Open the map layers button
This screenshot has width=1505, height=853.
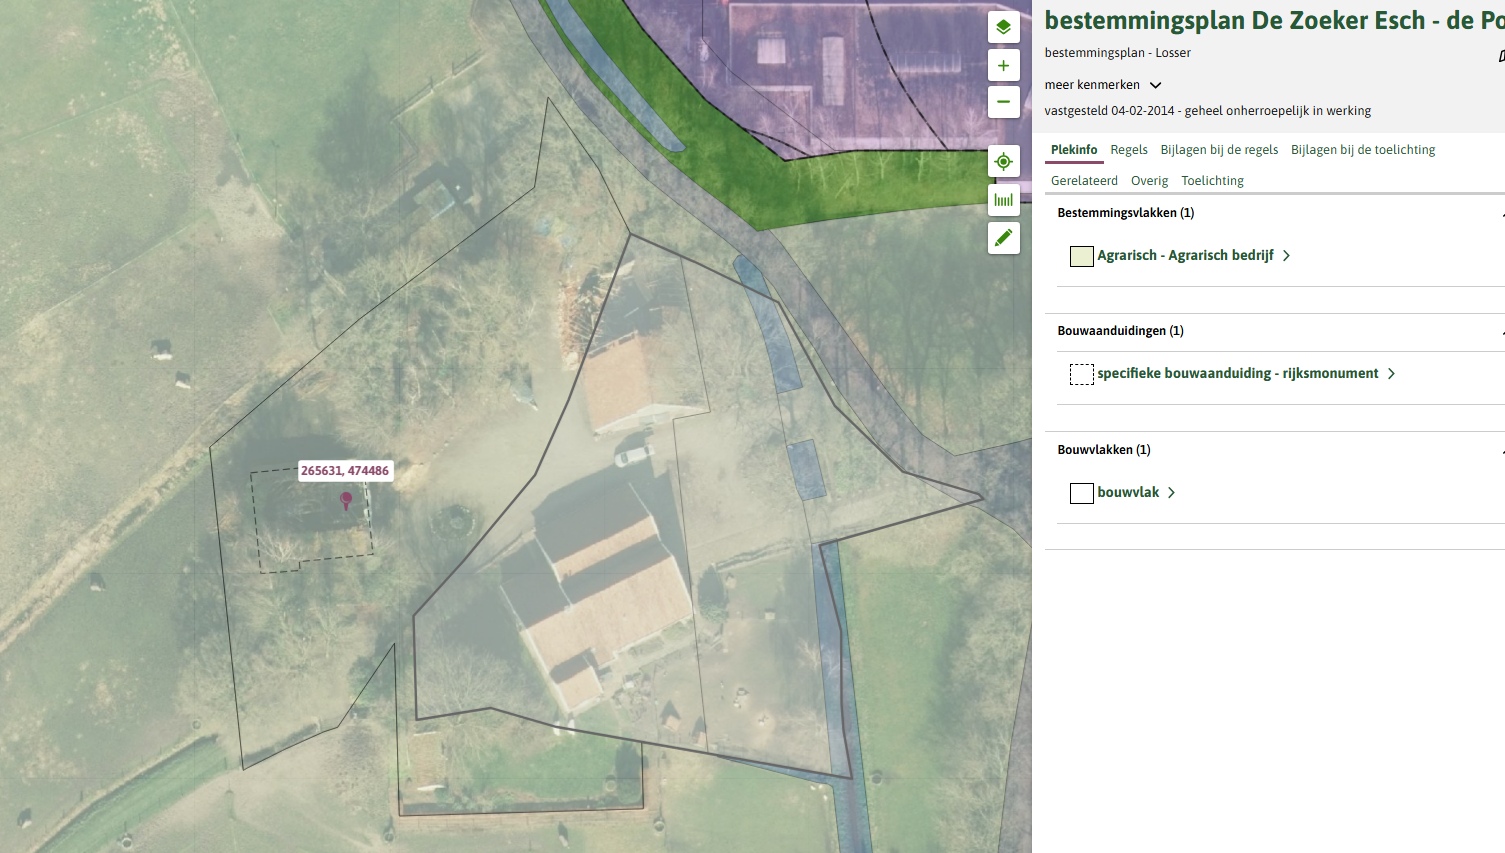(x=1003, y=27)
